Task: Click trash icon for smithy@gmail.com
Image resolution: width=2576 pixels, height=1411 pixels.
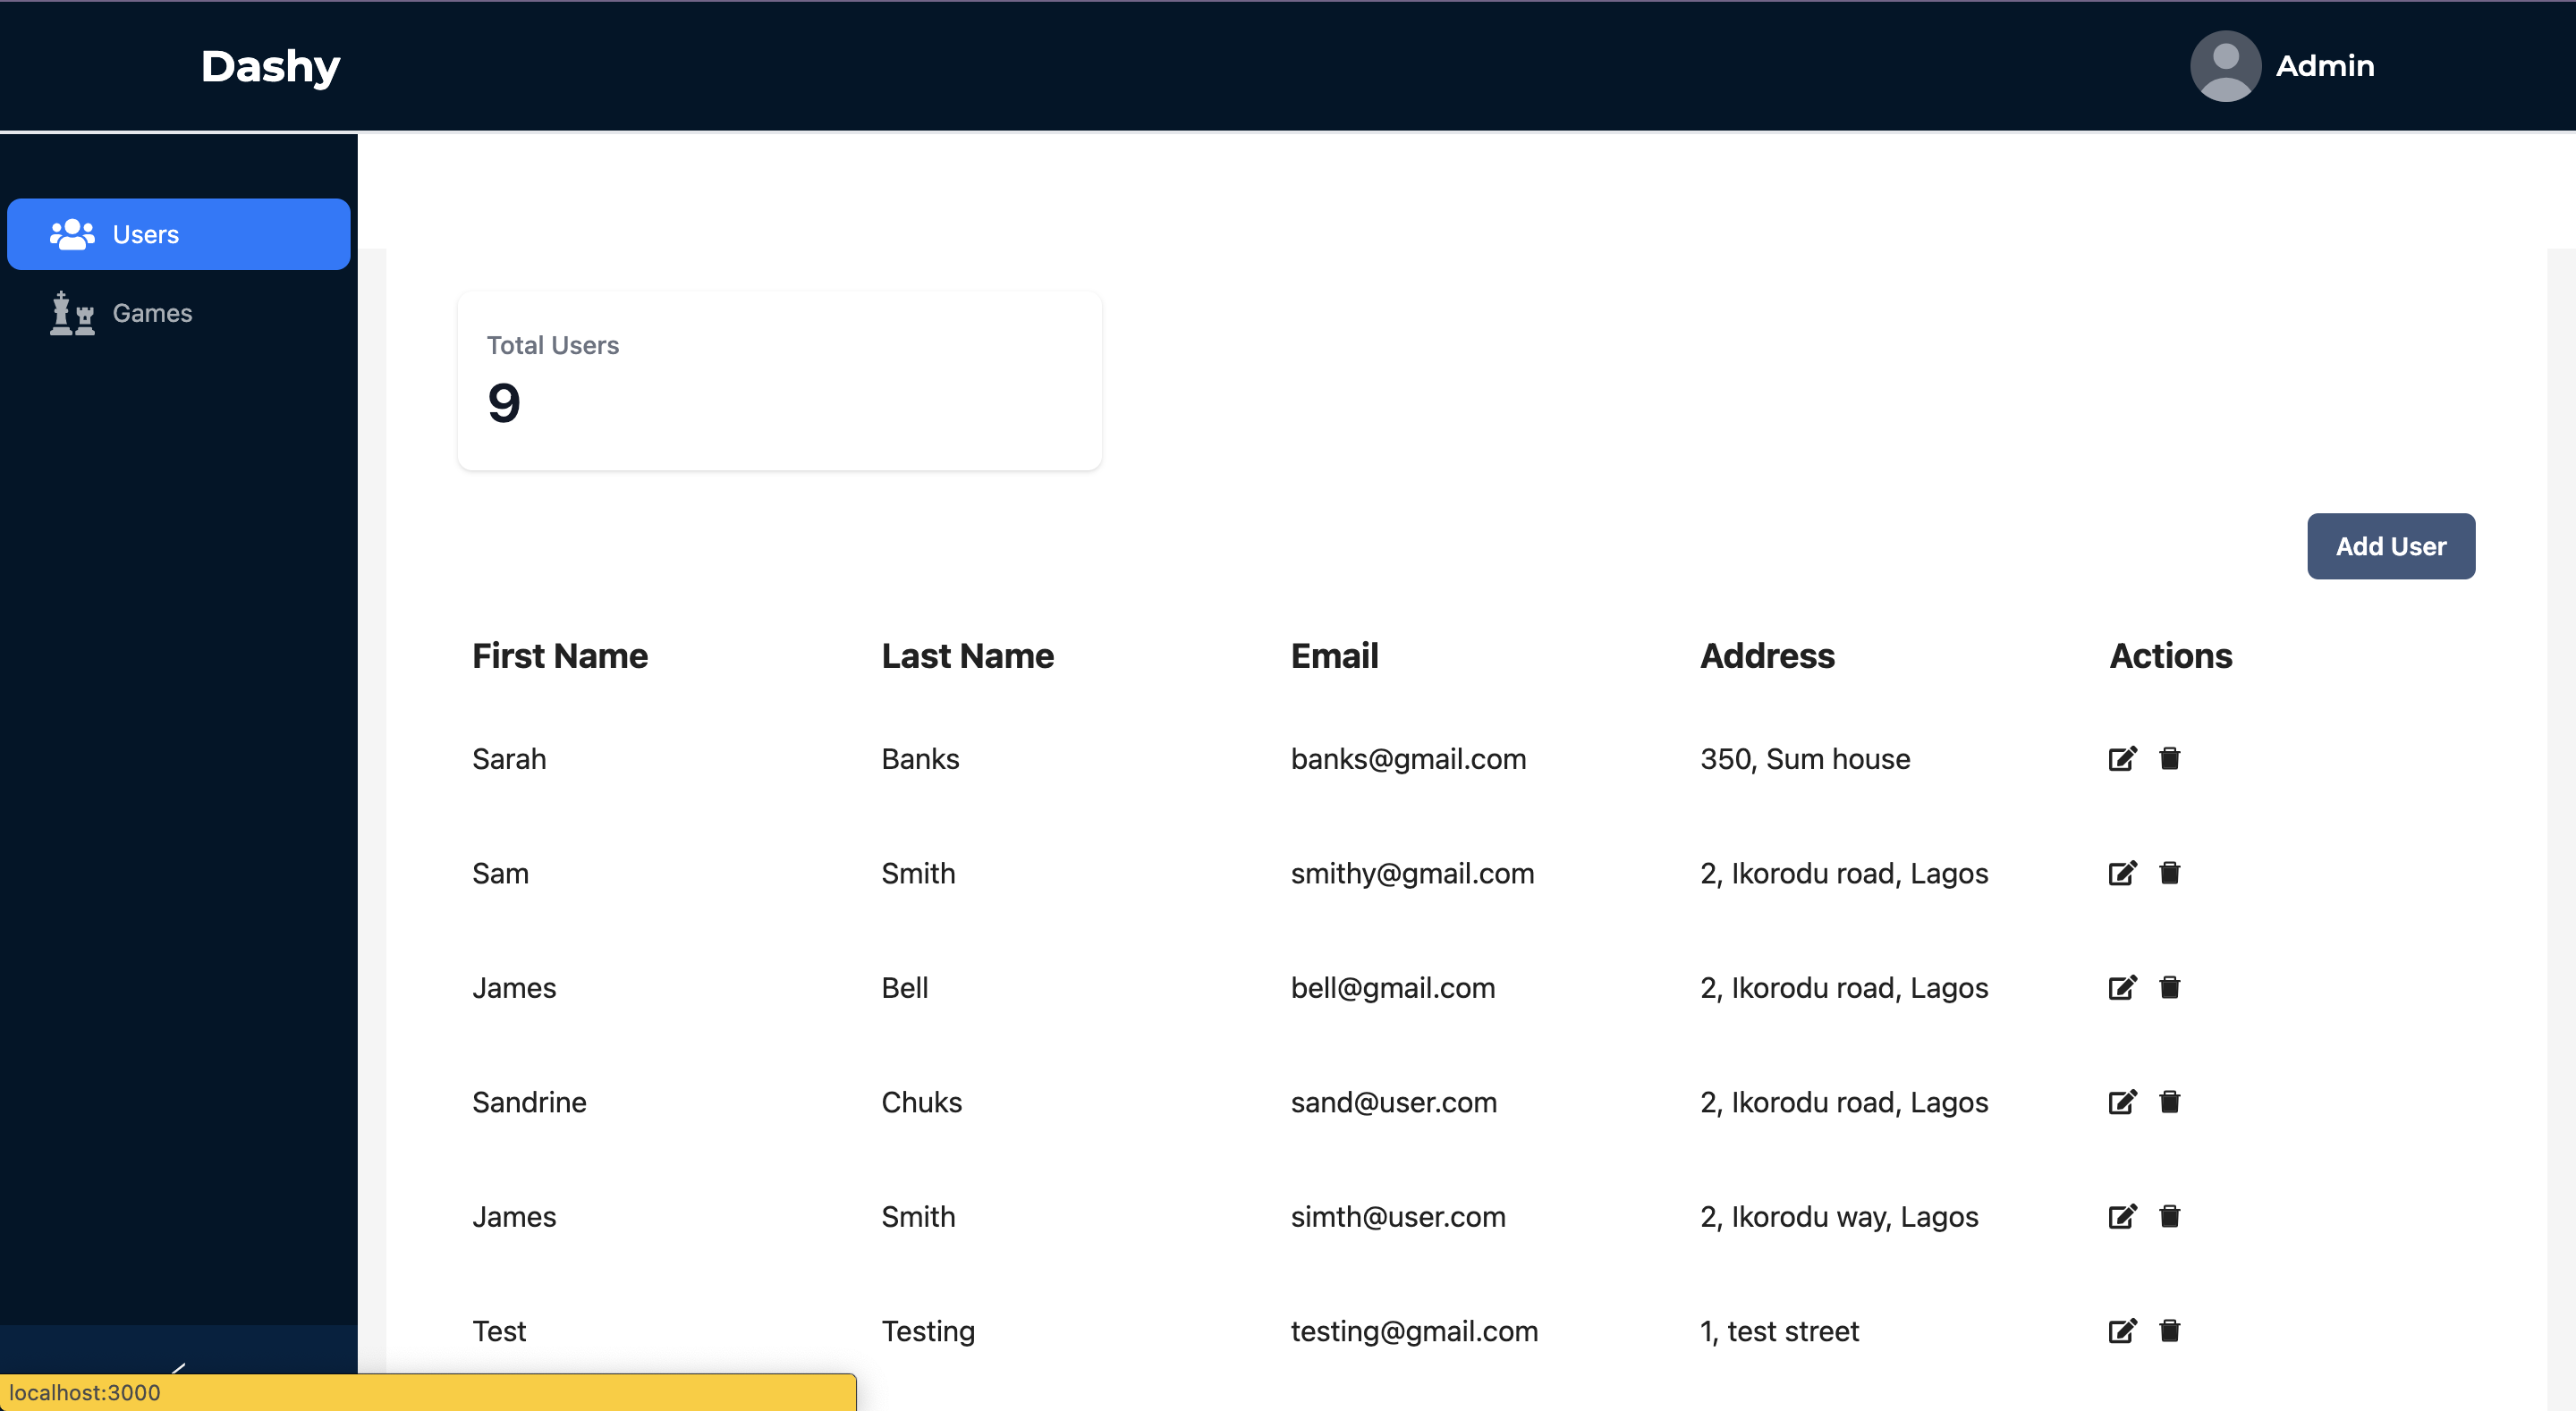Action: point(2169,873)
